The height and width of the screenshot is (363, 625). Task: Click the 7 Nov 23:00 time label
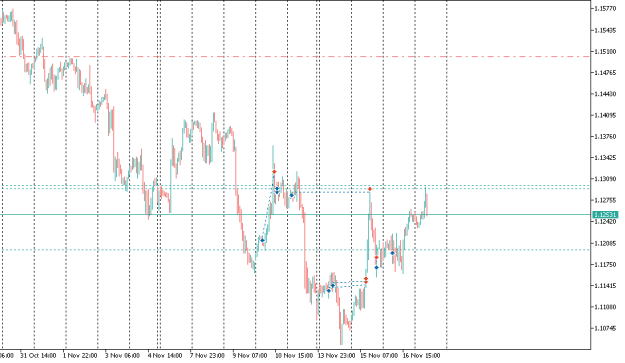click(207, 355)
